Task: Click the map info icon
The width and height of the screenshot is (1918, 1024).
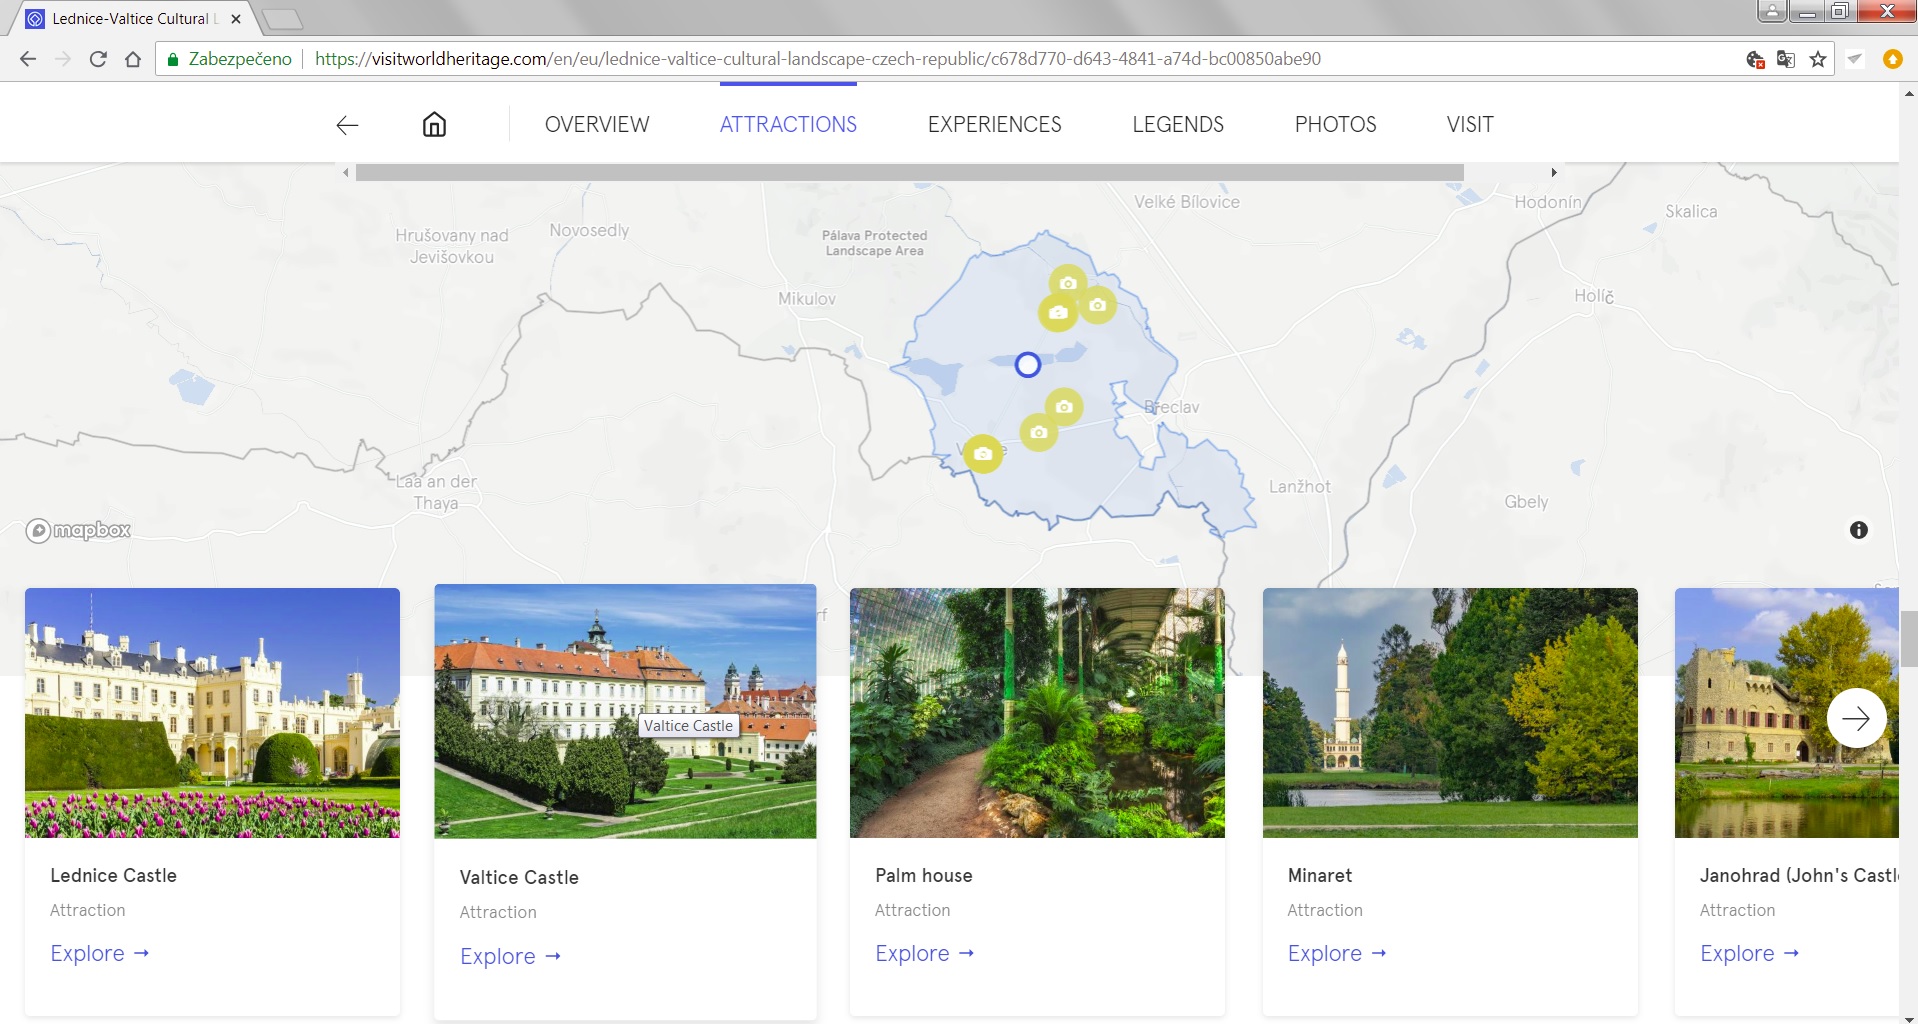Action: click(x=1858, y=530)
